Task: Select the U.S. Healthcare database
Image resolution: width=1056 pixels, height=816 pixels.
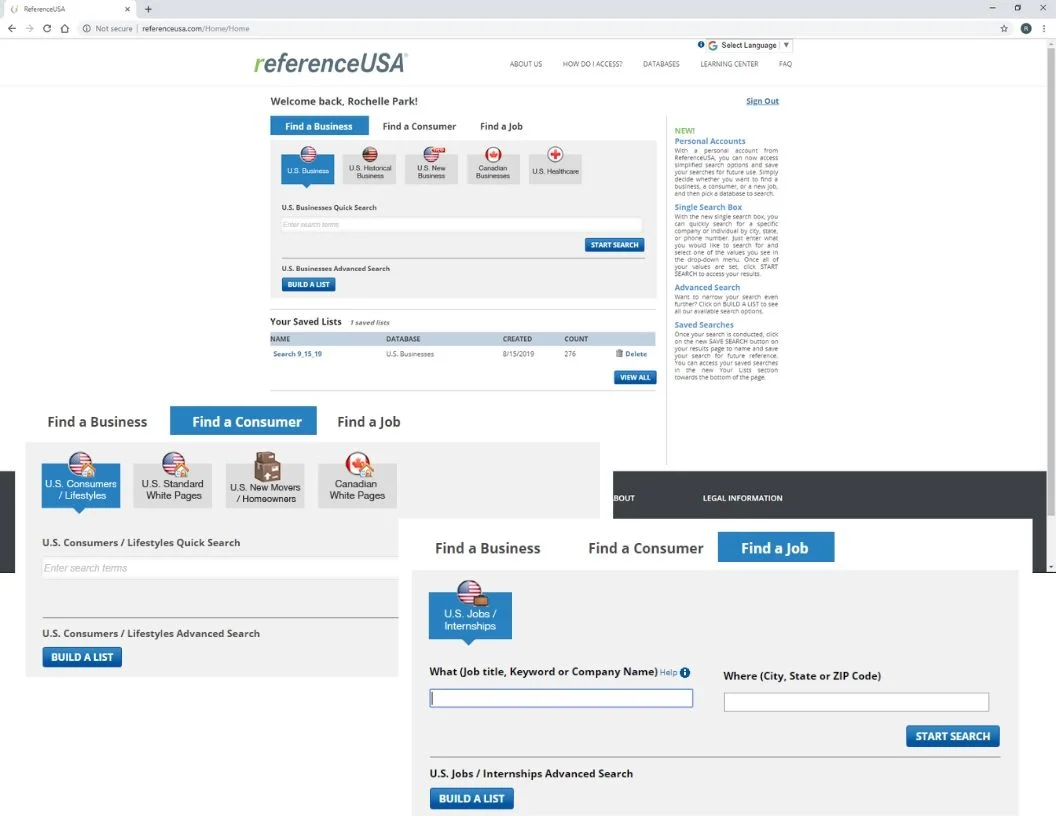Action: (555, 165)
